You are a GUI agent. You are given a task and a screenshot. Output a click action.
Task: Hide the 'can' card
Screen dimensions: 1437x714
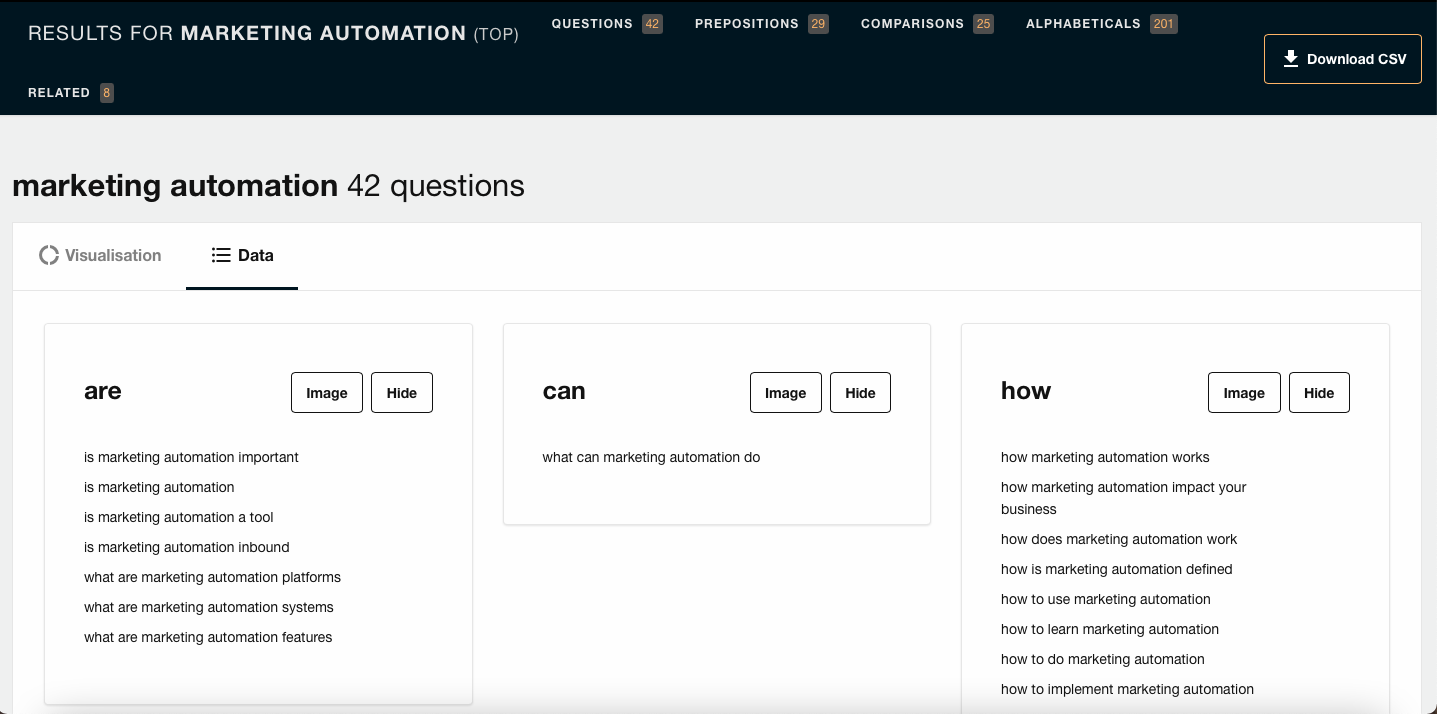[860, 393]
